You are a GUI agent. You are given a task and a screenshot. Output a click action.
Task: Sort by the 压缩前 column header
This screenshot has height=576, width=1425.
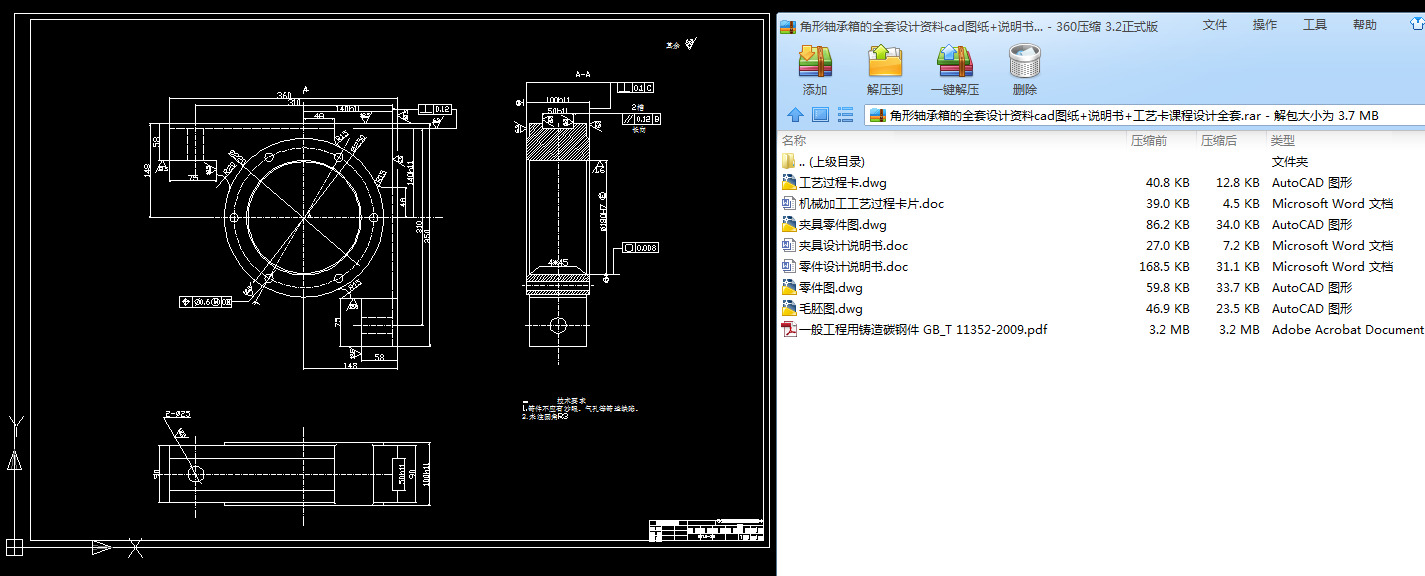(x=1152, y=140)
